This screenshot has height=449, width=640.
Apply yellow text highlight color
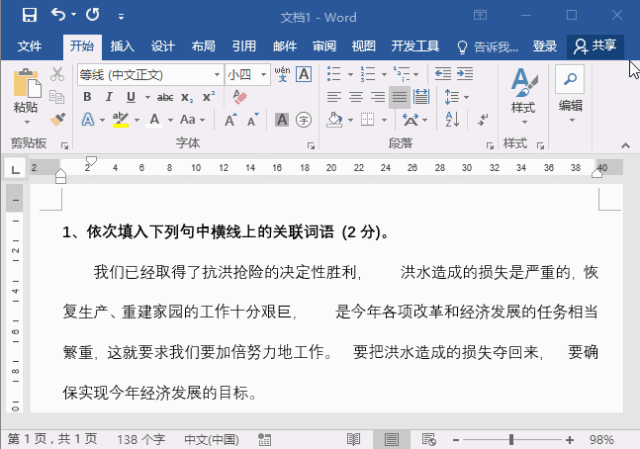(x=121, y=120)
